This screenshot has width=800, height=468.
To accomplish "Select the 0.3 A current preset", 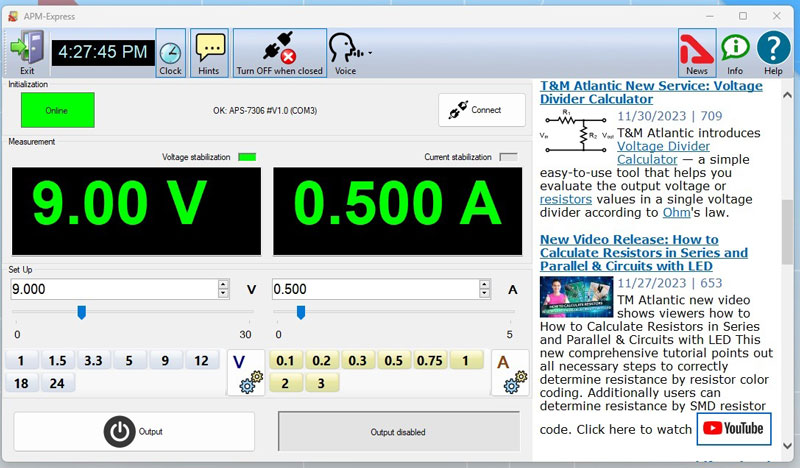I will click(x=358, y=360).
